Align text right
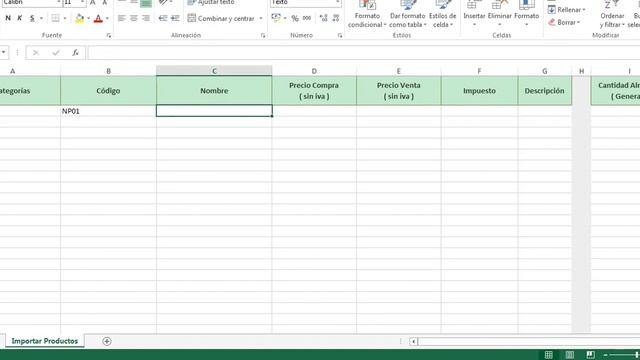The image size is (640, 360). point(146,18)
